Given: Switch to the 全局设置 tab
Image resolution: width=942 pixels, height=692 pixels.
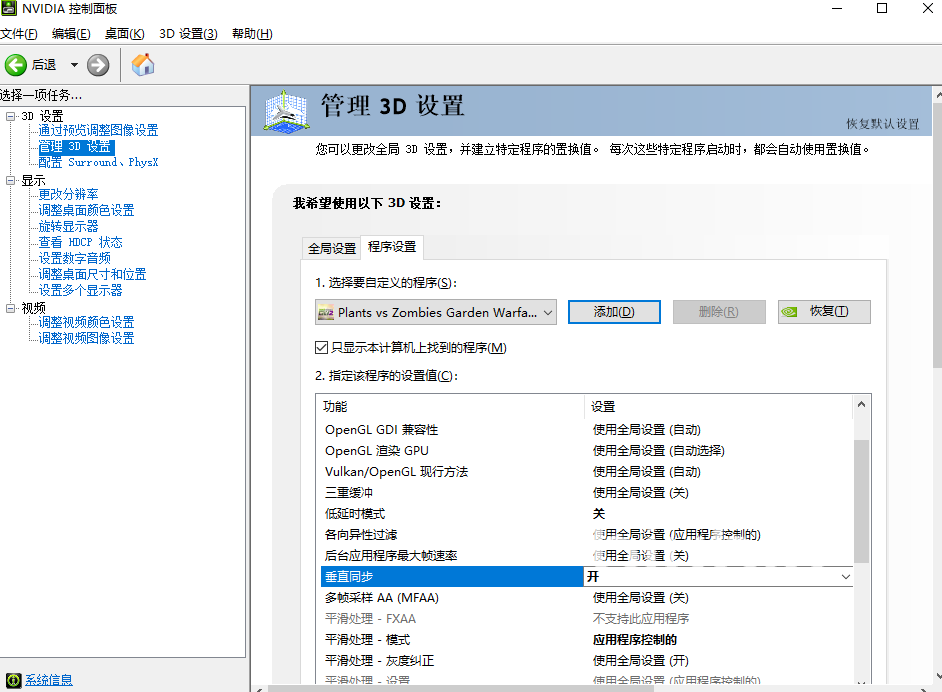Looking at the screenshot, I should pyautogui.click(x=331, y=248).
